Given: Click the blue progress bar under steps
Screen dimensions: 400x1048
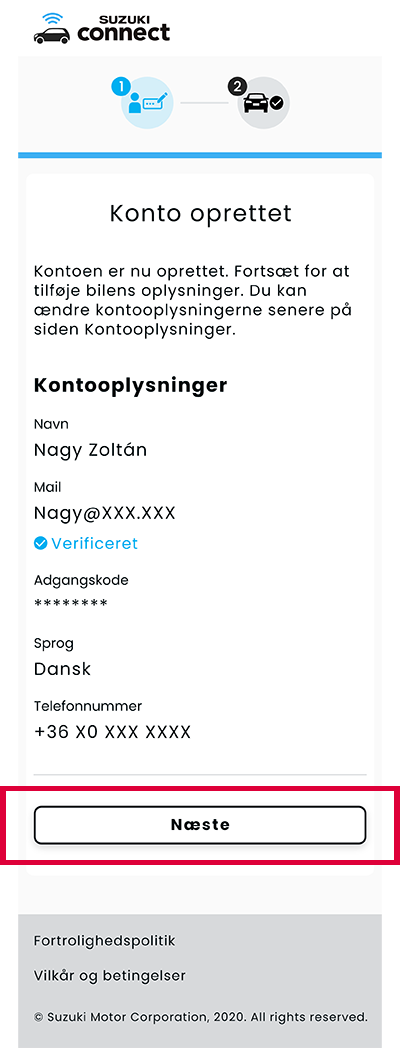Looking at the screenshot, I should pyautogui.click(x=200, y=155).
